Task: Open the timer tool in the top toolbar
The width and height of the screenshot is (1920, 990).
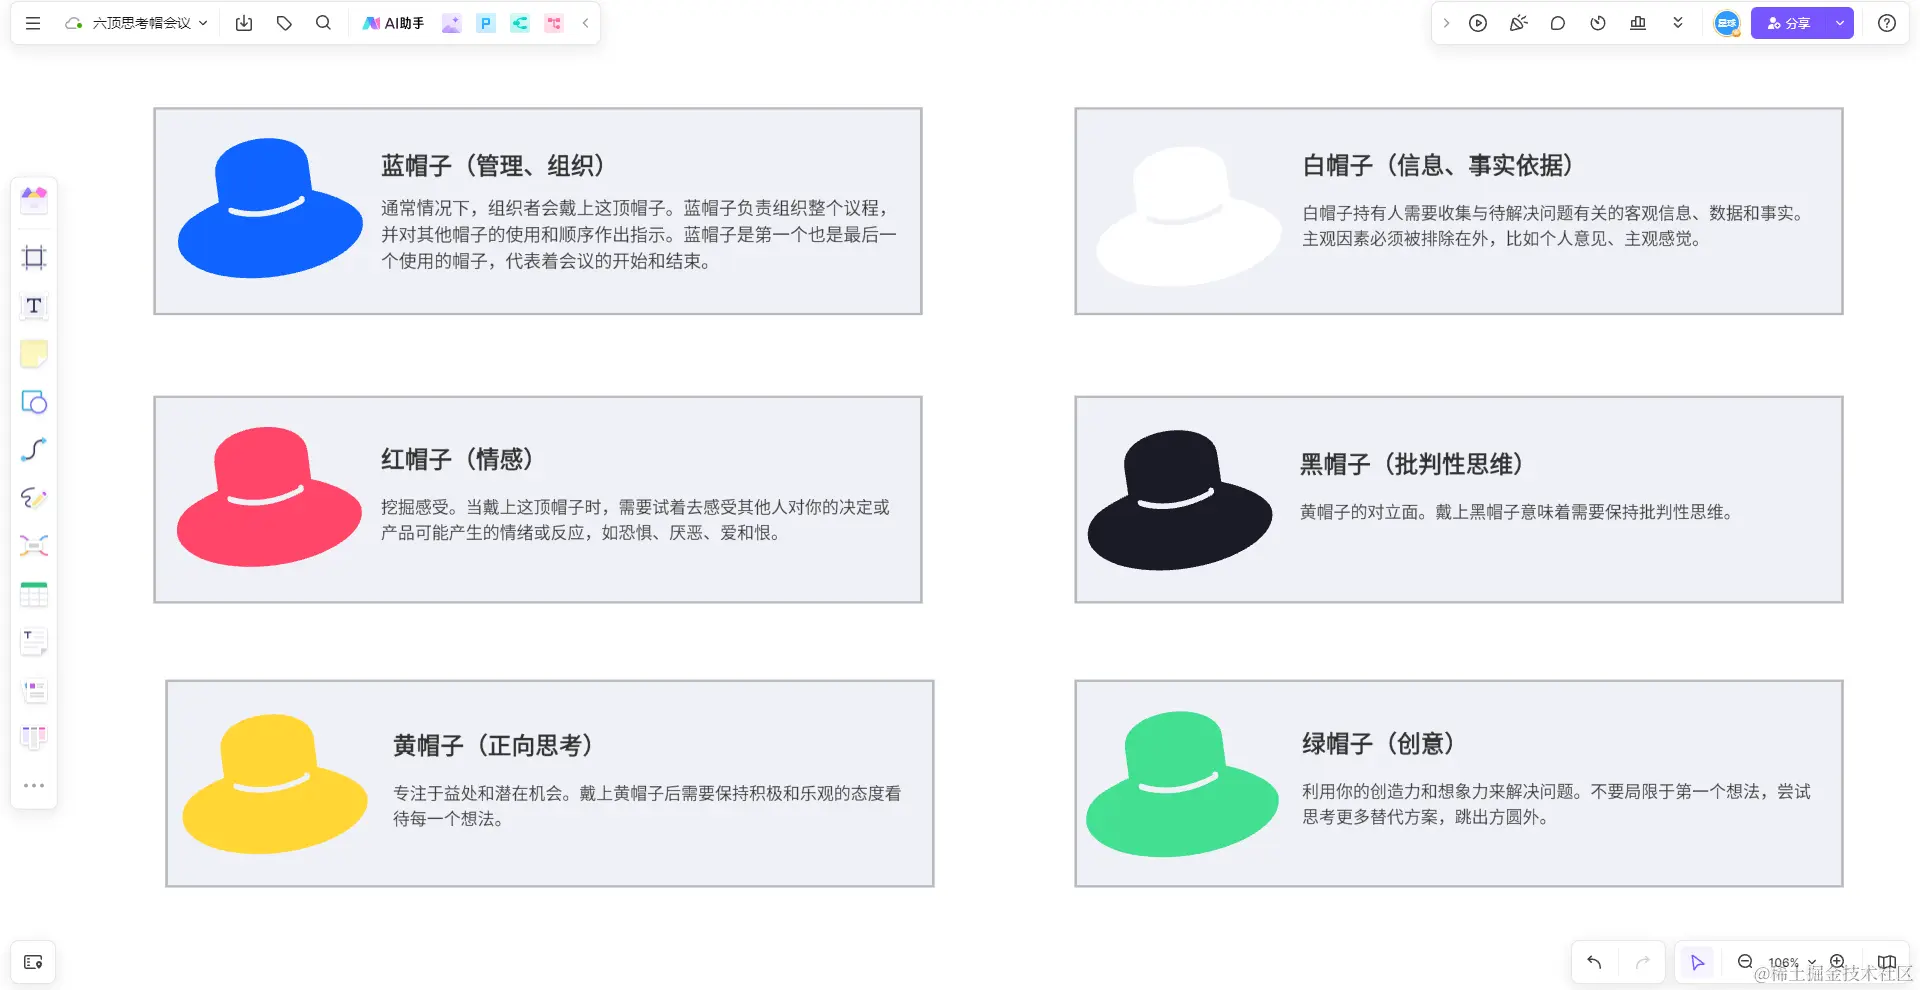Action: (x=1597, y=22)
